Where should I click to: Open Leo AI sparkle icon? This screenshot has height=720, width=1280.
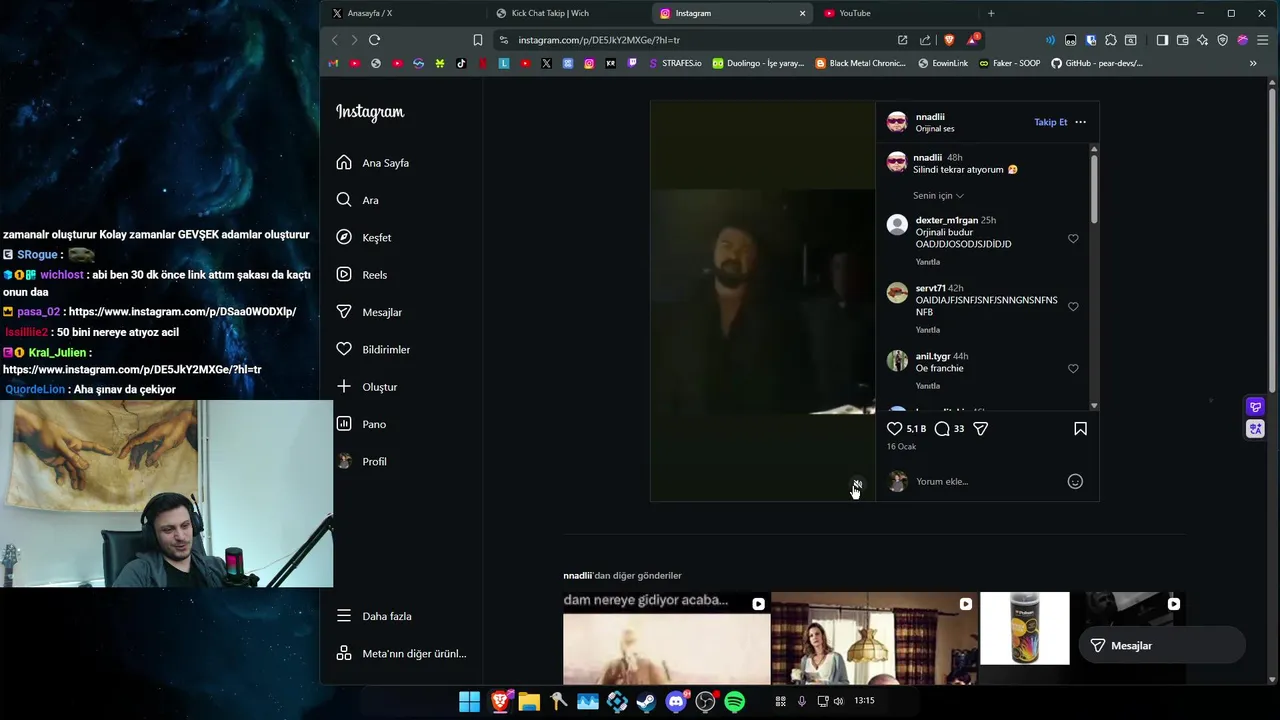[1202, 40]
